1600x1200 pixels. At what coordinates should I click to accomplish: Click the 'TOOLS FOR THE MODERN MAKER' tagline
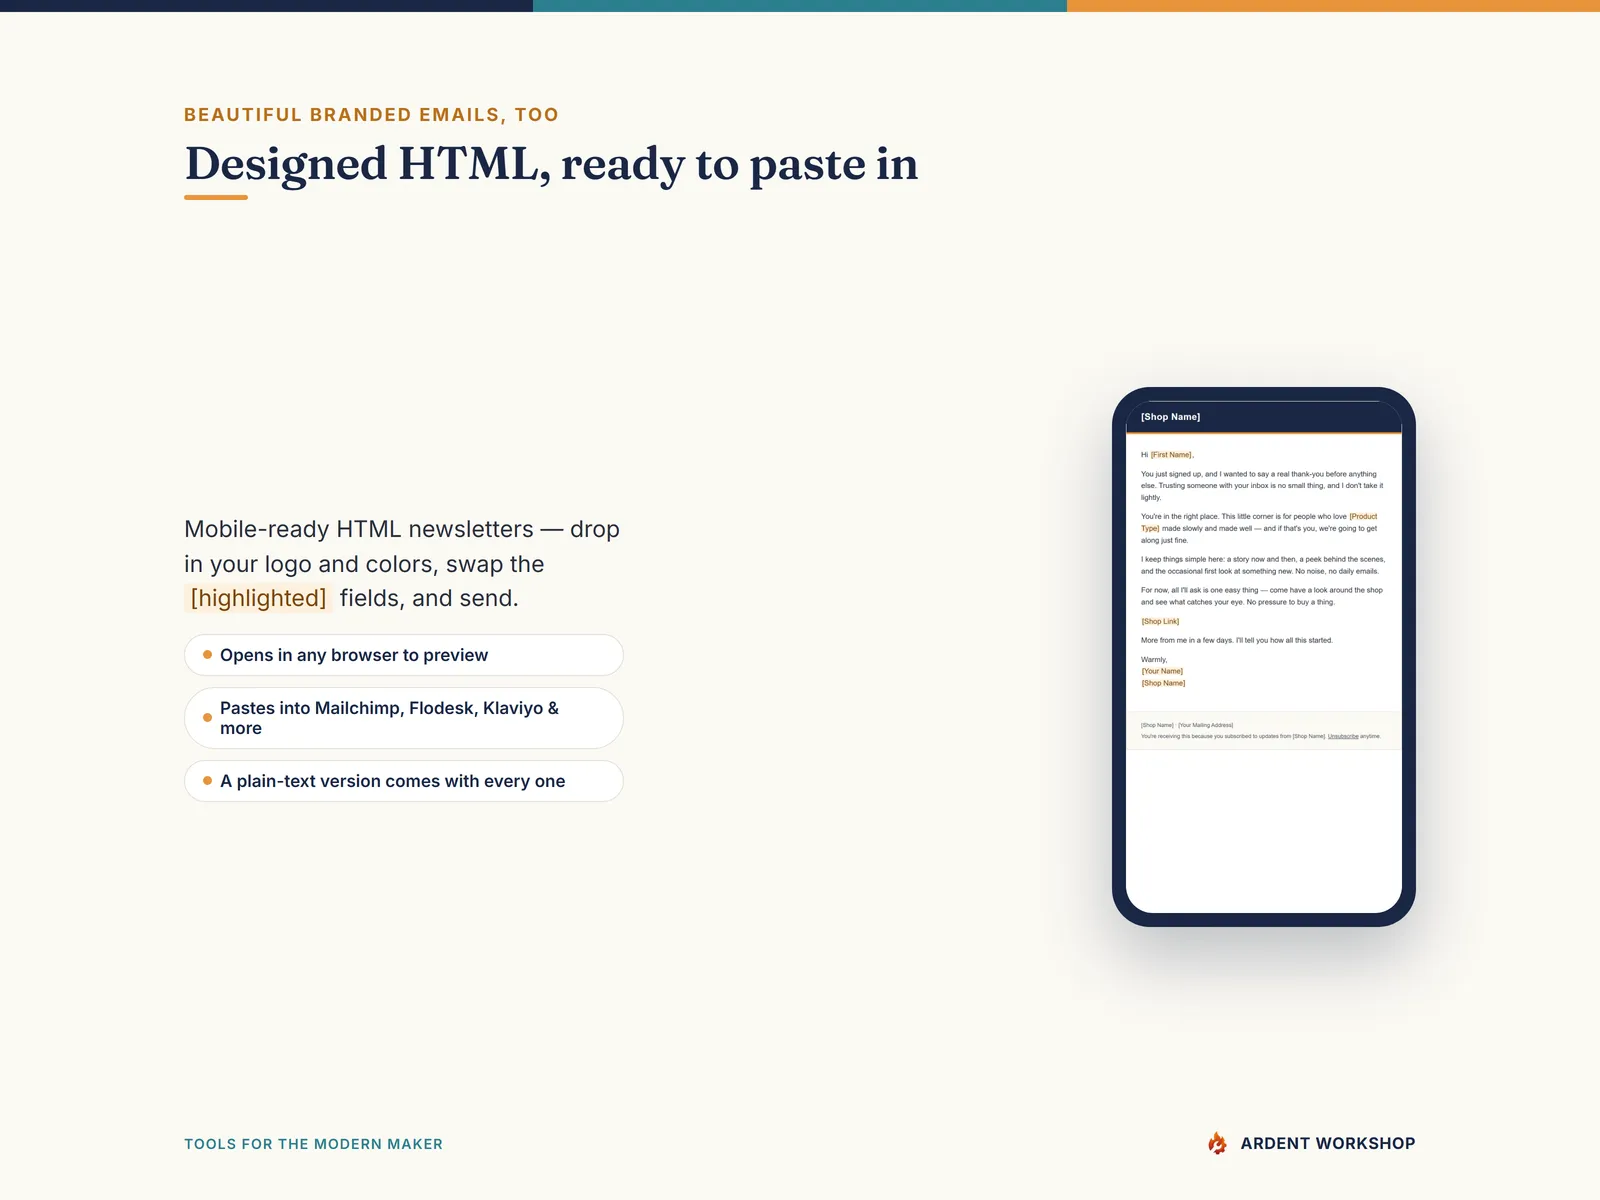[313, 1144]
